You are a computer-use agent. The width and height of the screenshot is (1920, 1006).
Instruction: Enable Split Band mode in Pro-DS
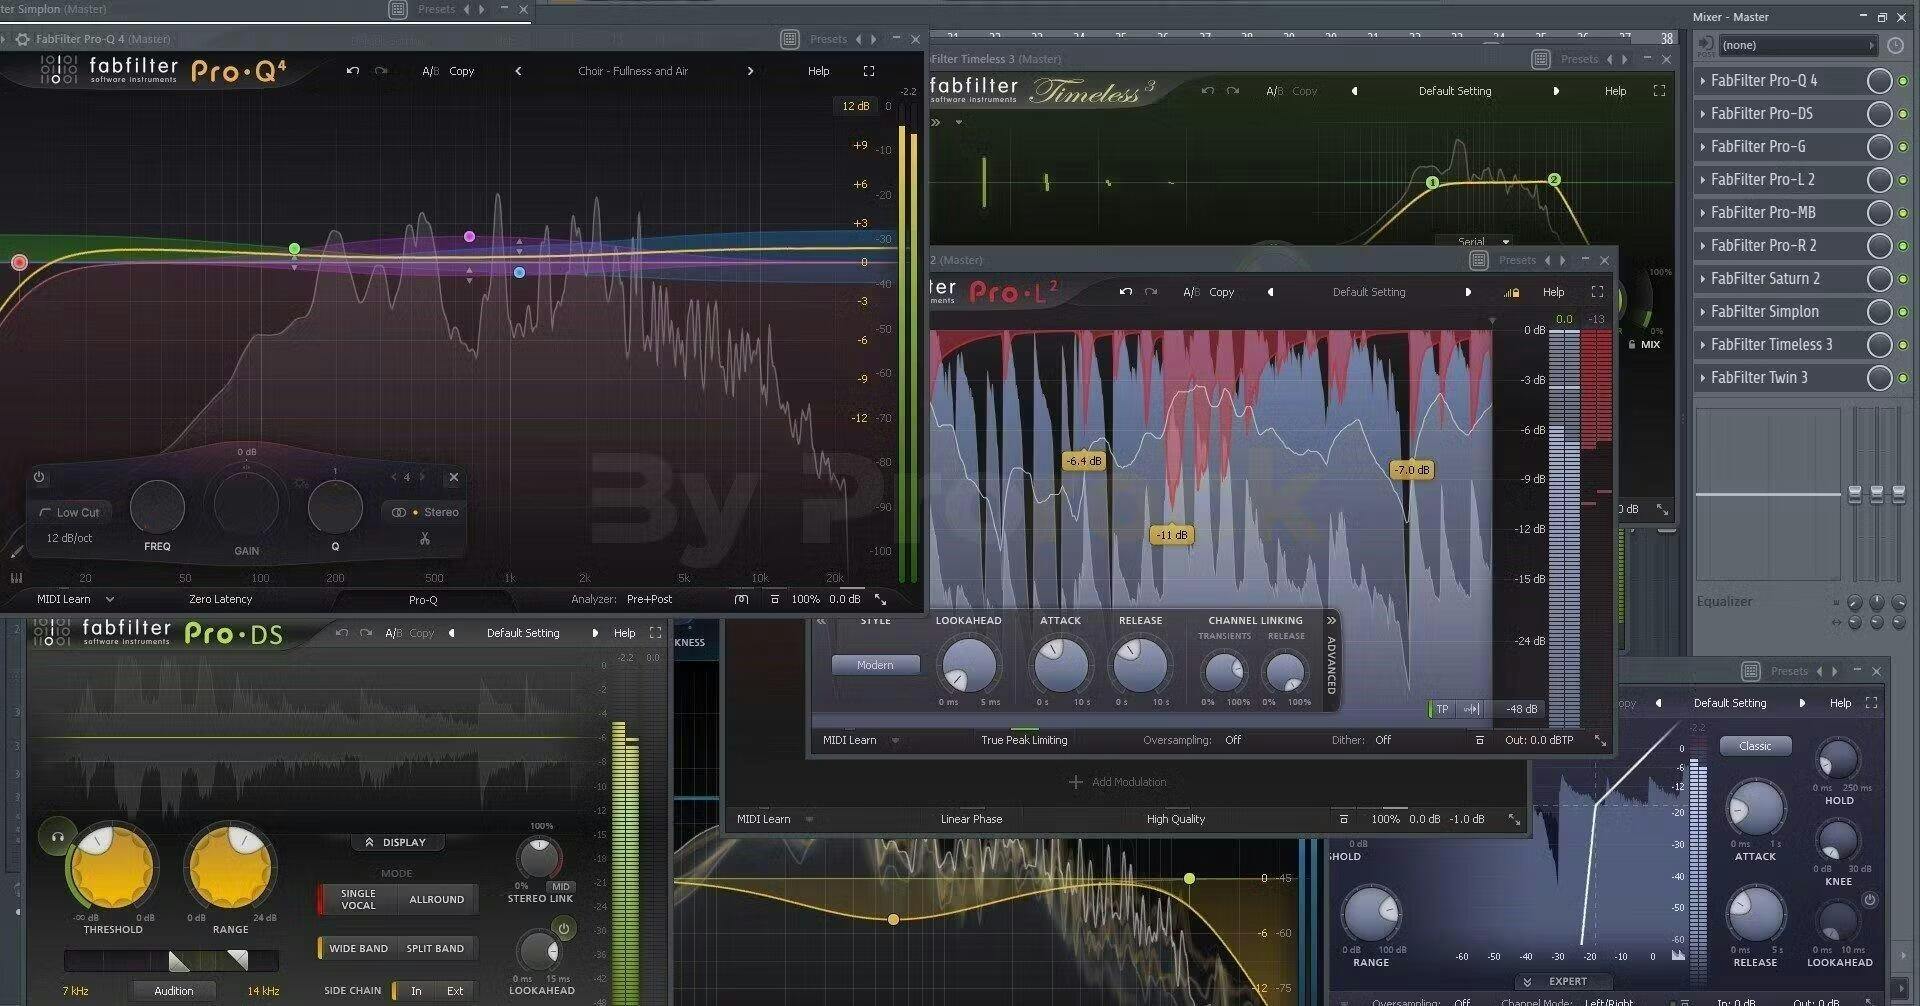click(x=435, y=948)
